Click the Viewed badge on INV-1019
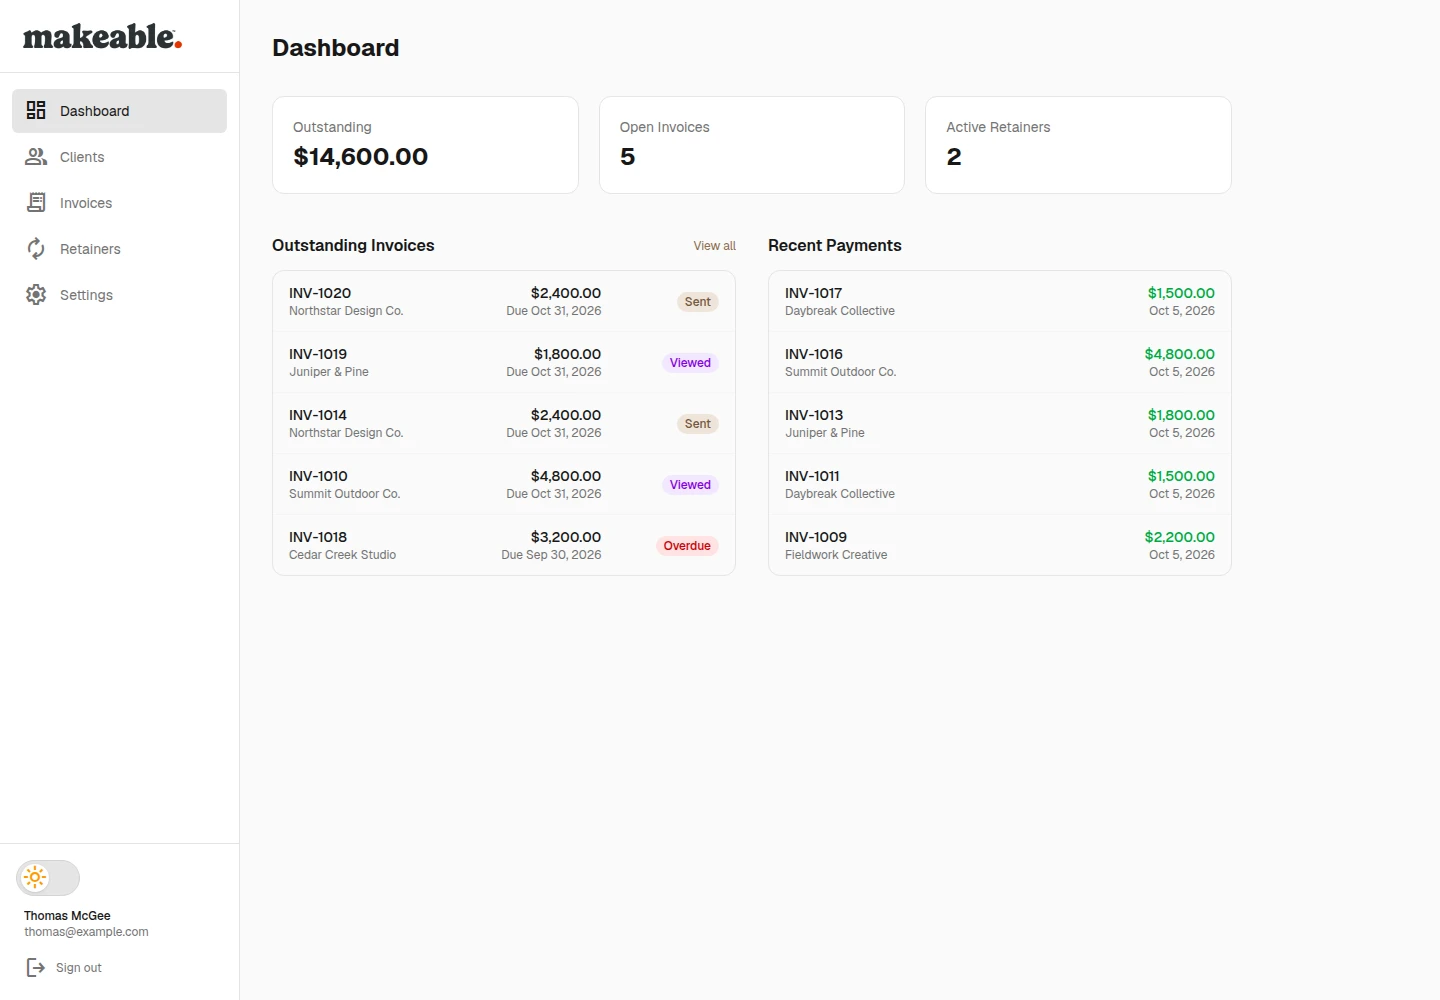This screenshot has width=1440, height=1000. 690,363
